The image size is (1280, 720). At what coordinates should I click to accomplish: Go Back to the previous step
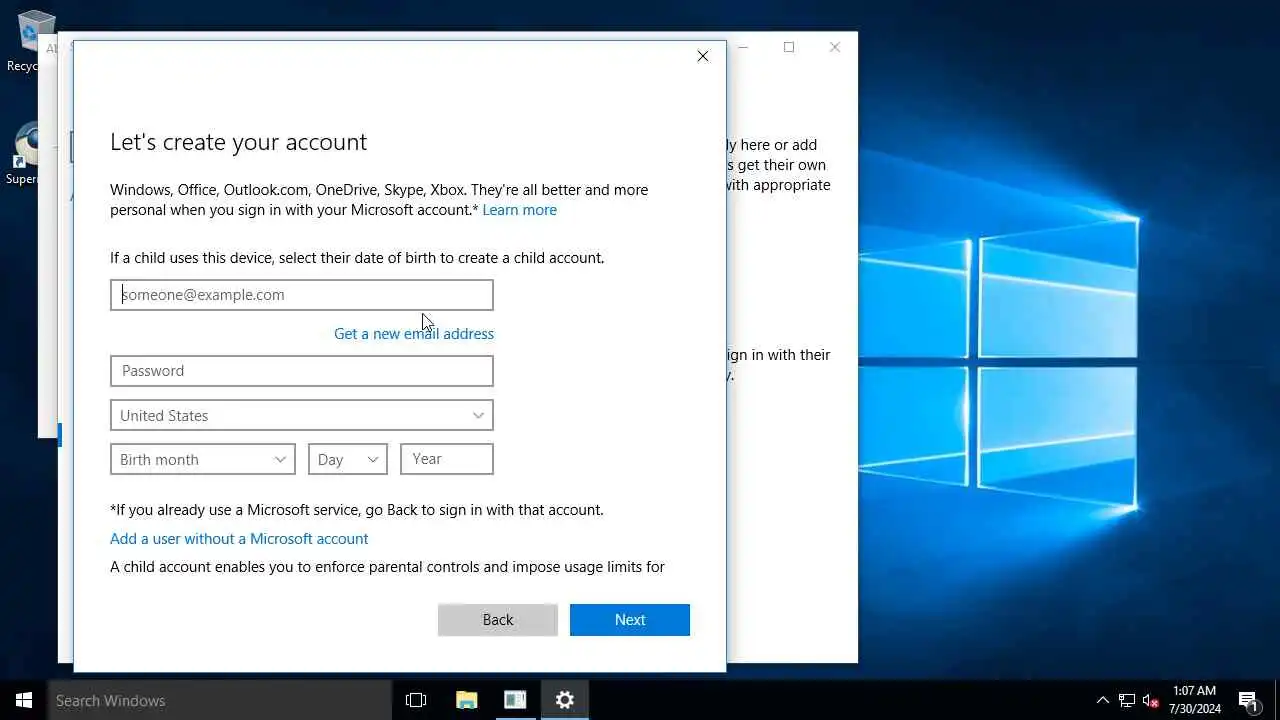pyautogui.click(x=498, y=620)
